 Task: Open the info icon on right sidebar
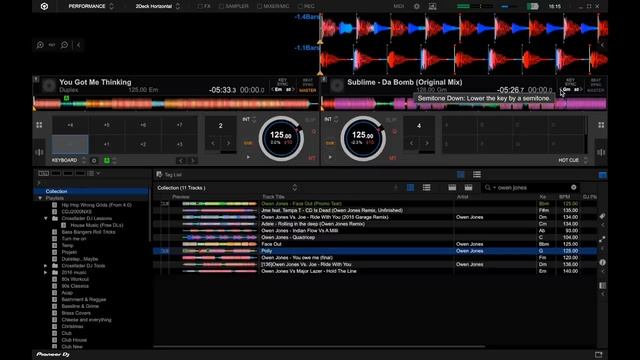[602, 262]
